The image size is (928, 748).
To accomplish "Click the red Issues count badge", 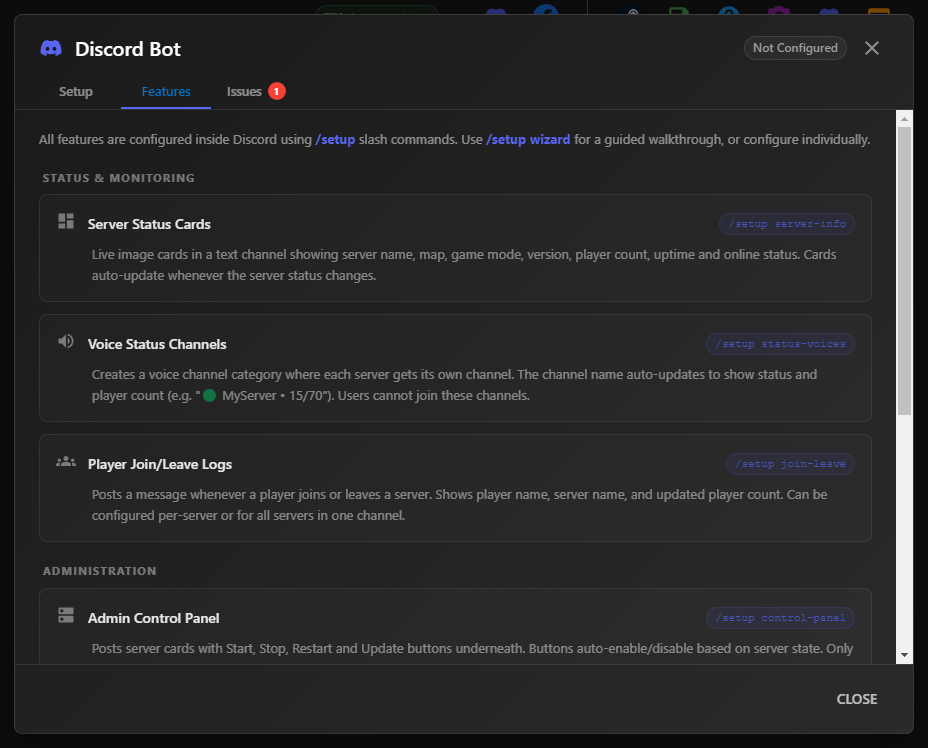I will click(276, 91).
